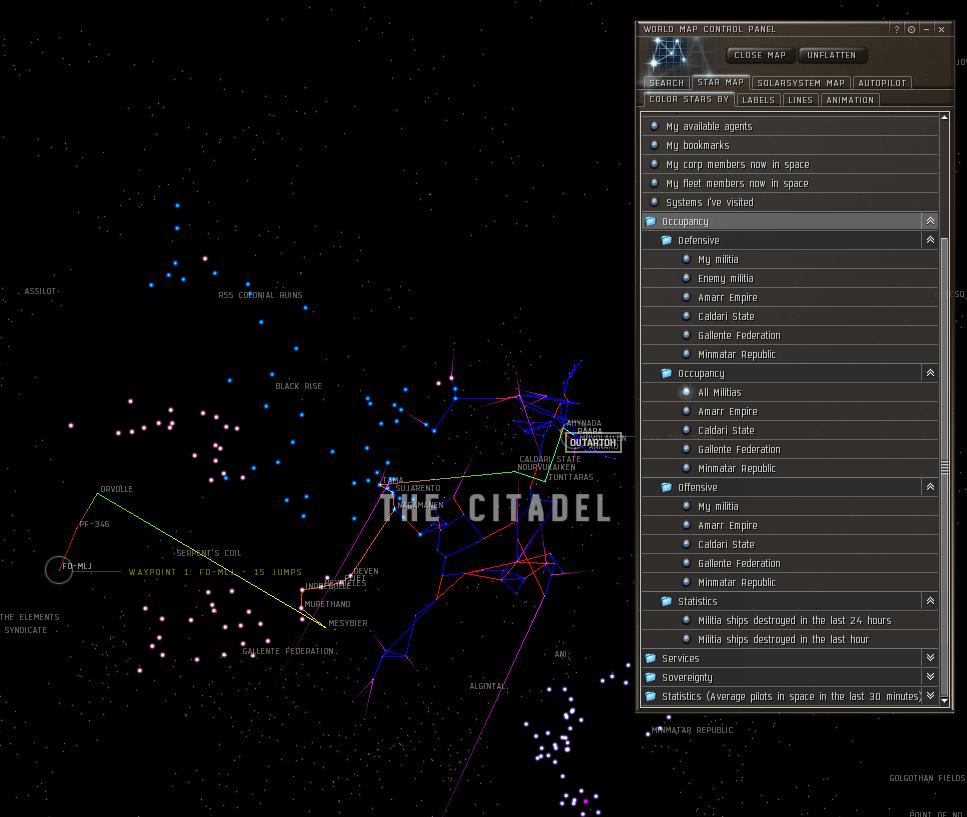Open the Search tab
967x817 pixels.
coord(667,83)
